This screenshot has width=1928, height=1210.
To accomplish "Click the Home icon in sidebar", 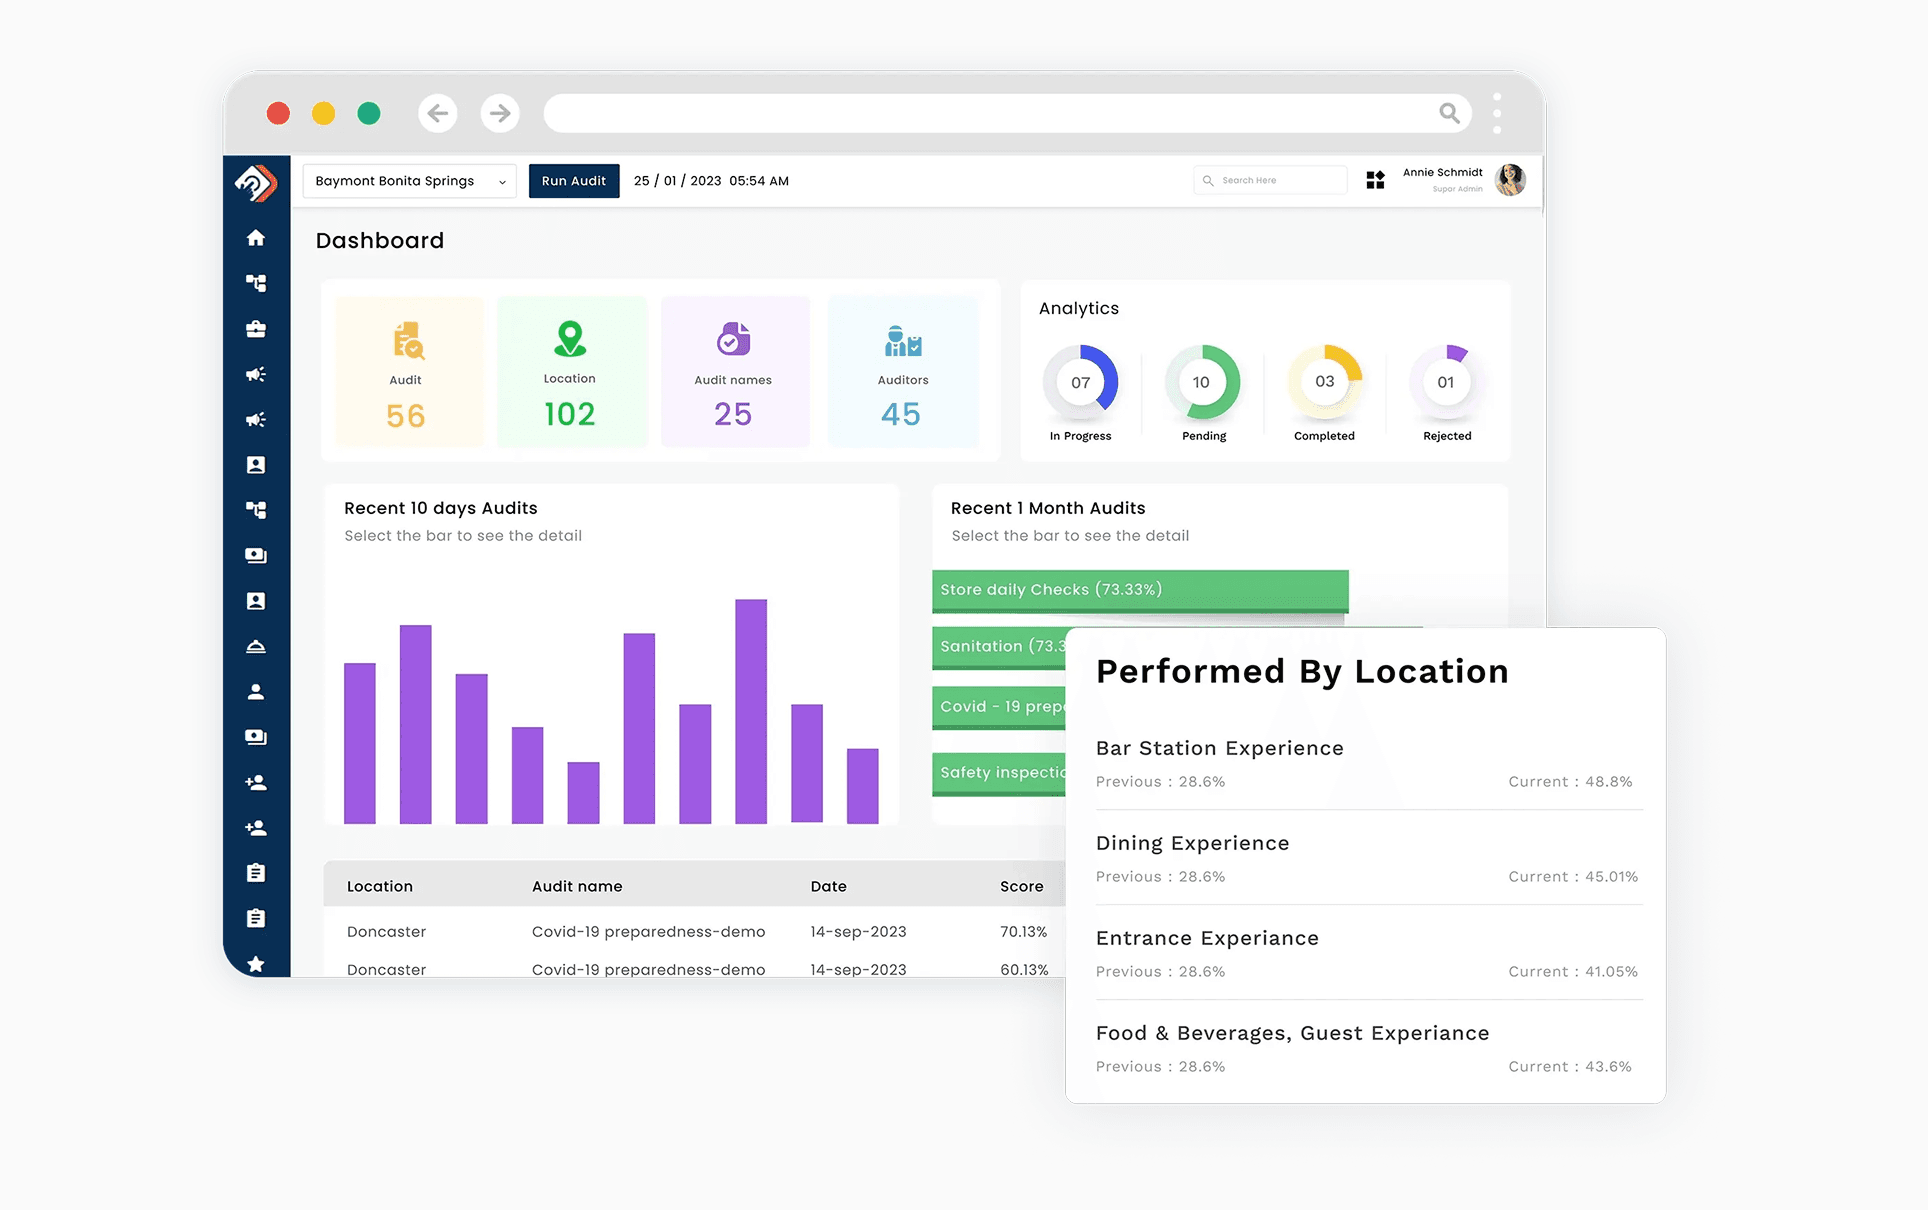I will (x=256, y=238).
